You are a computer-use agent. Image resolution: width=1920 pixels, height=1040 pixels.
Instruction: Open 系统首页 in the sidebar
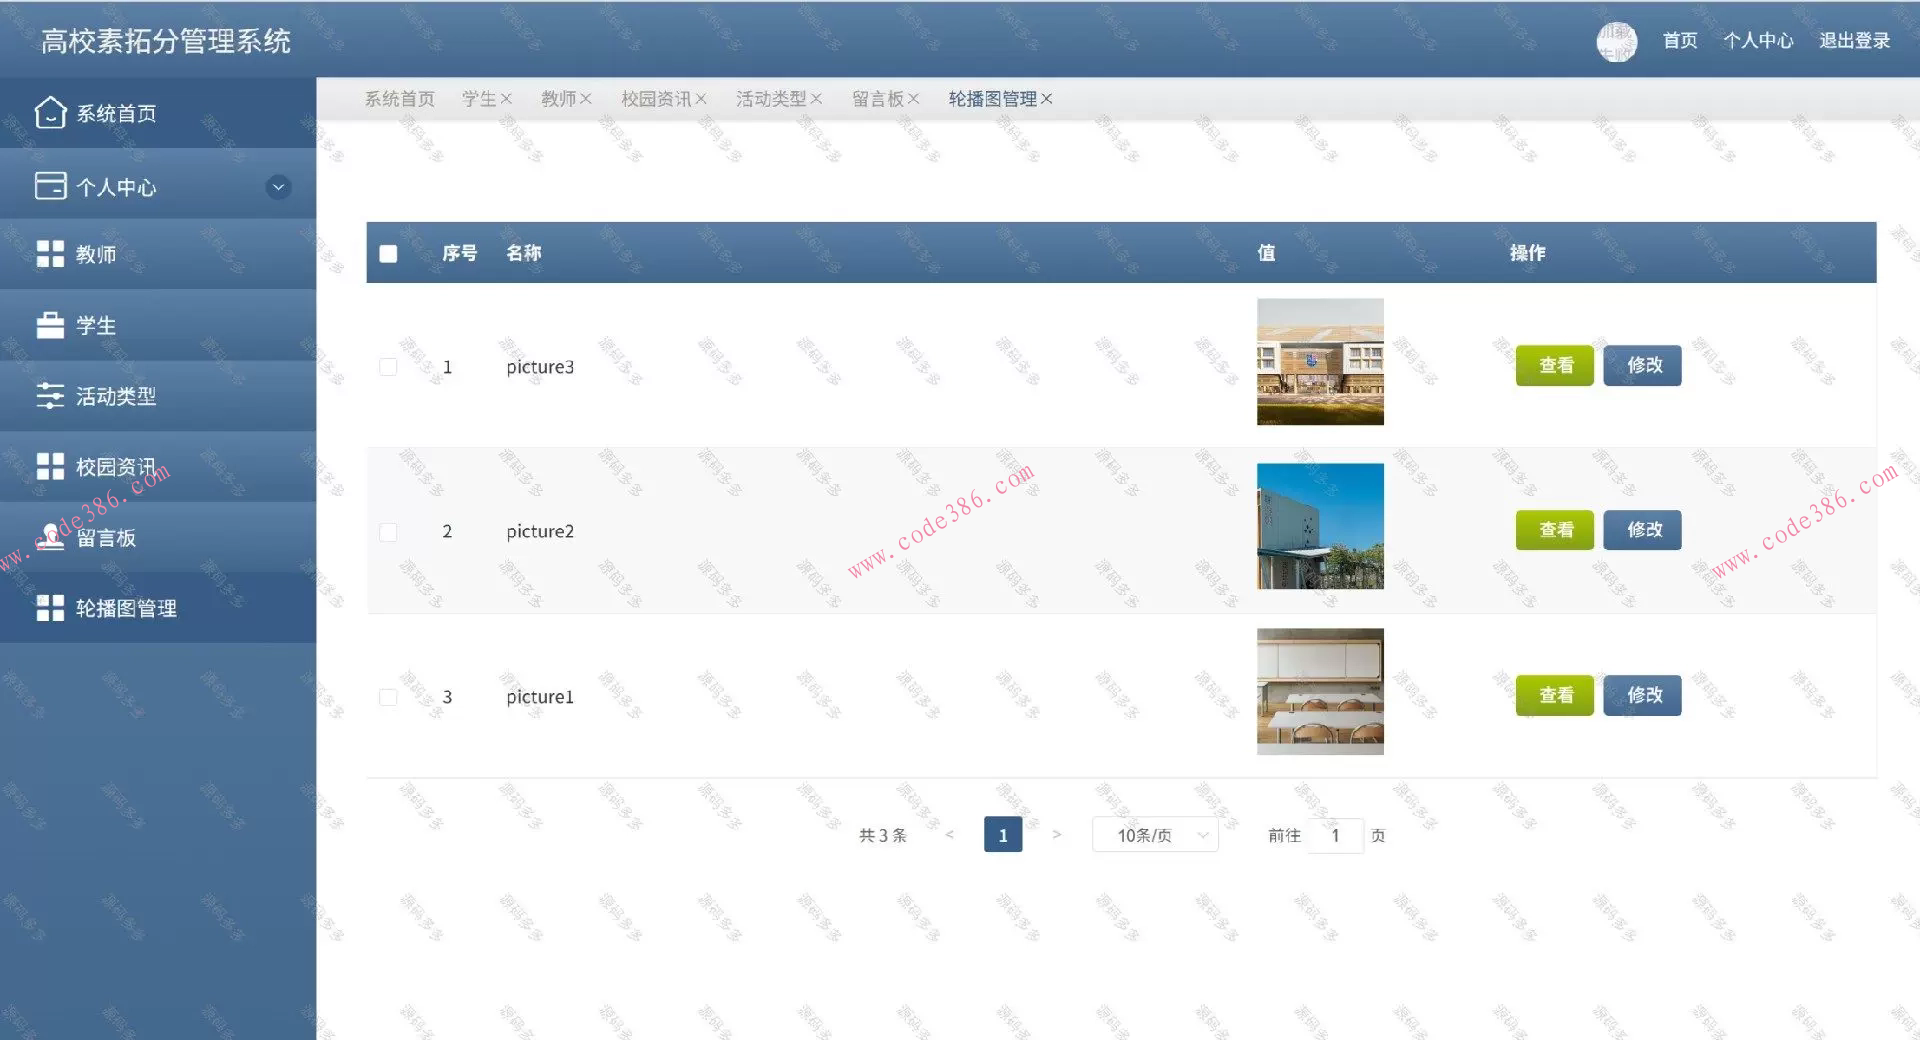pyautogui.click(x=158, y=113)
